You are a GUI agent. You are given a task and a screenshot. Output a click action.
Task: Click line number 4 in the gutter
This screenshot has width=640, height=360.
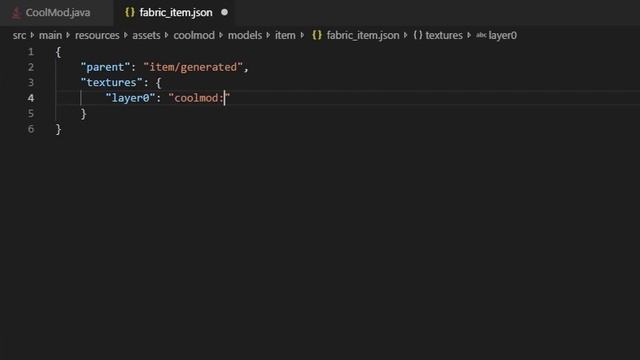(x=31, y=98)
